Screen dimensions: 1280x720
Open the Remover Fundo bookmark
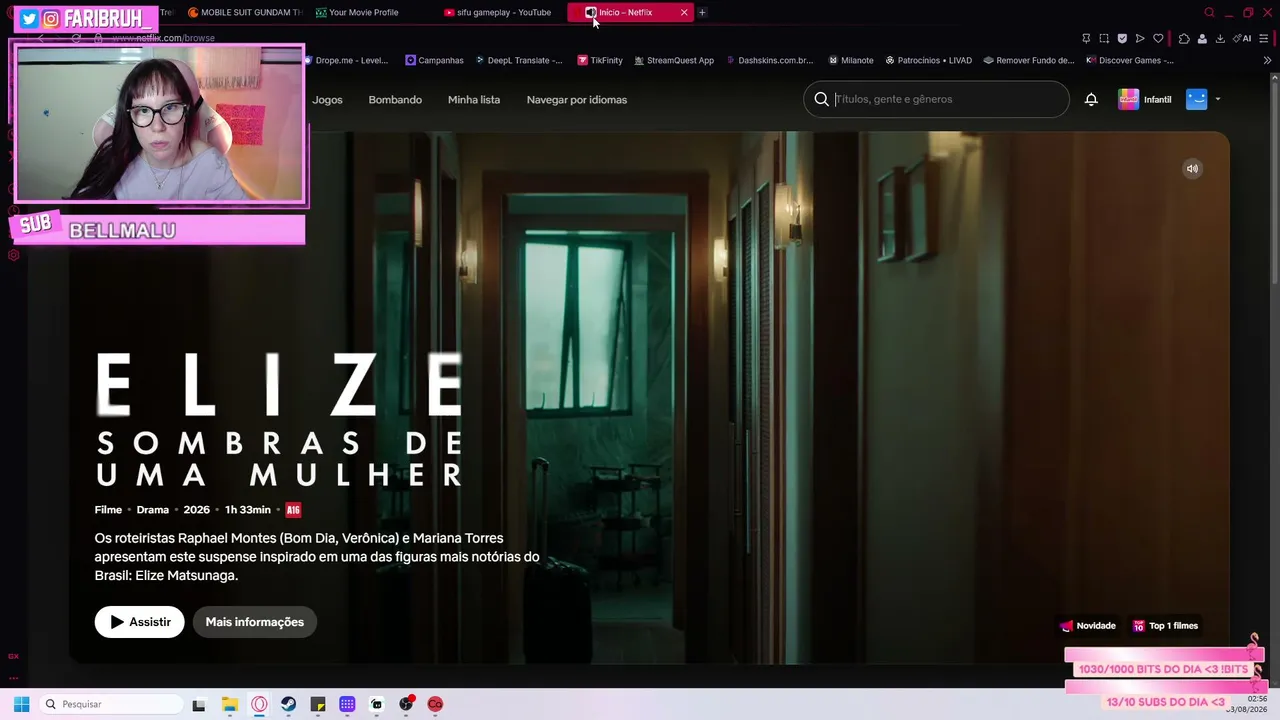[x=1028, y=60]
